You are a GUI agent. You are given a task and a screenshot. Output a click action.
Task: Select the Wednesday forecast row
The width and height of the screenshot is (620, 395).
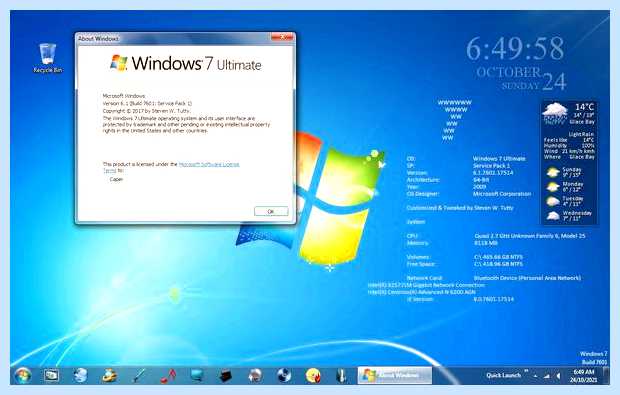pyautogui.click(x=569, y=215)
